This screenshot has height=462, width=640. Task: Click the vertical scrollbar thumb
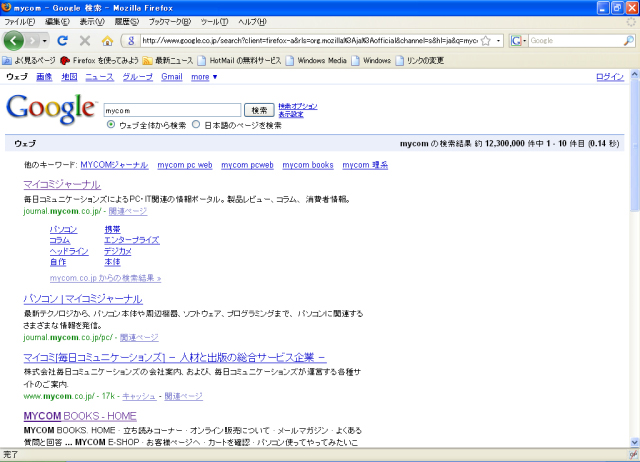coord(635,145)
